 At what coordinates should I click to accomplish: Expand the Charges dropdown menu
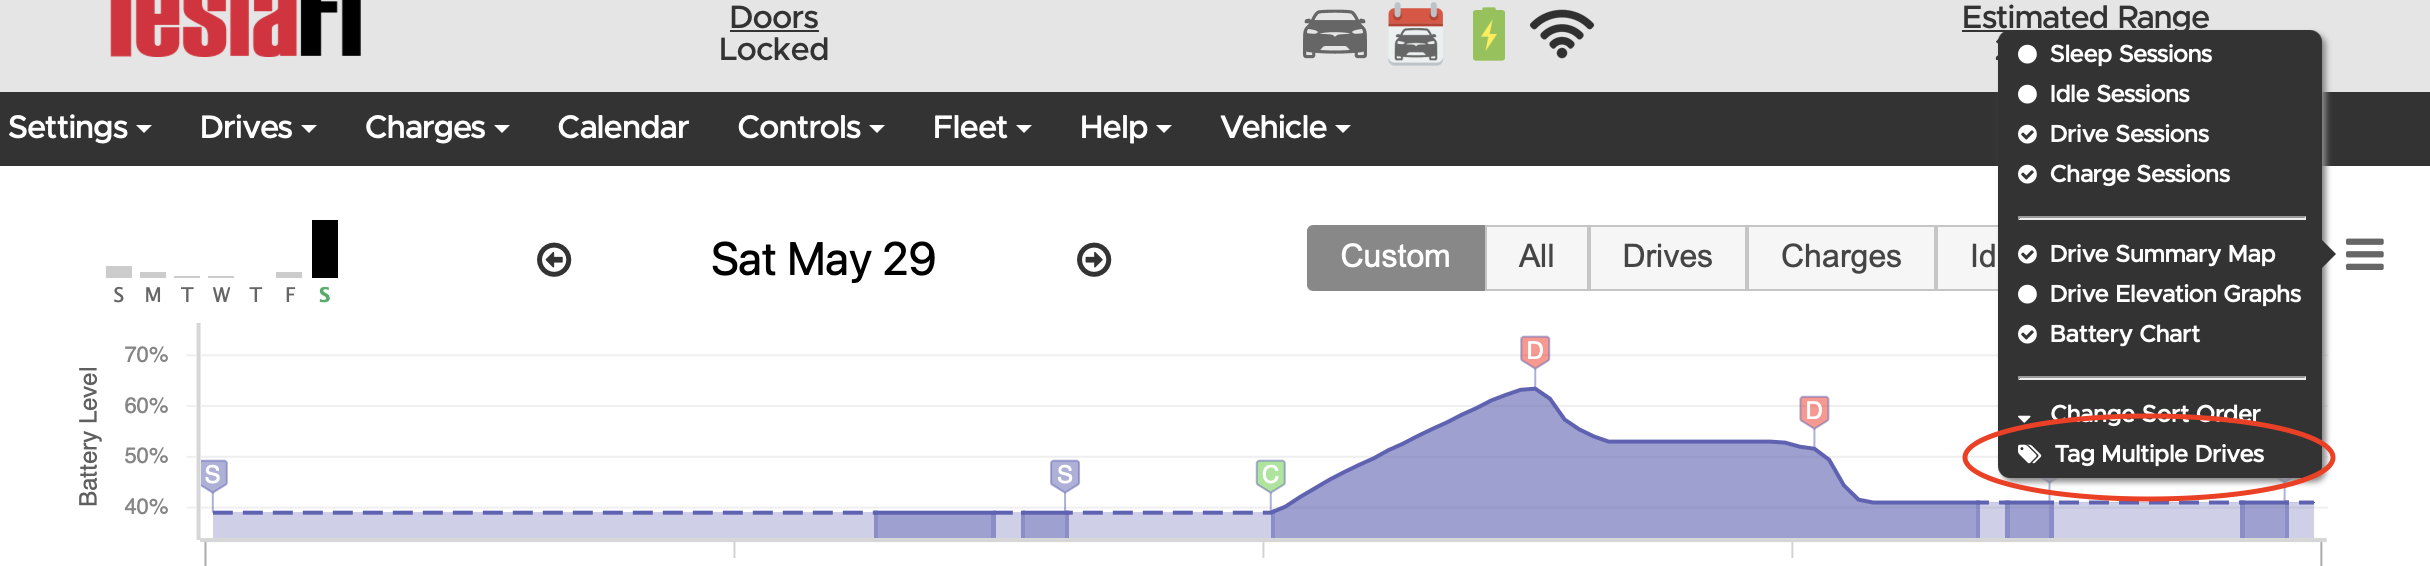(x=437, y=128)
